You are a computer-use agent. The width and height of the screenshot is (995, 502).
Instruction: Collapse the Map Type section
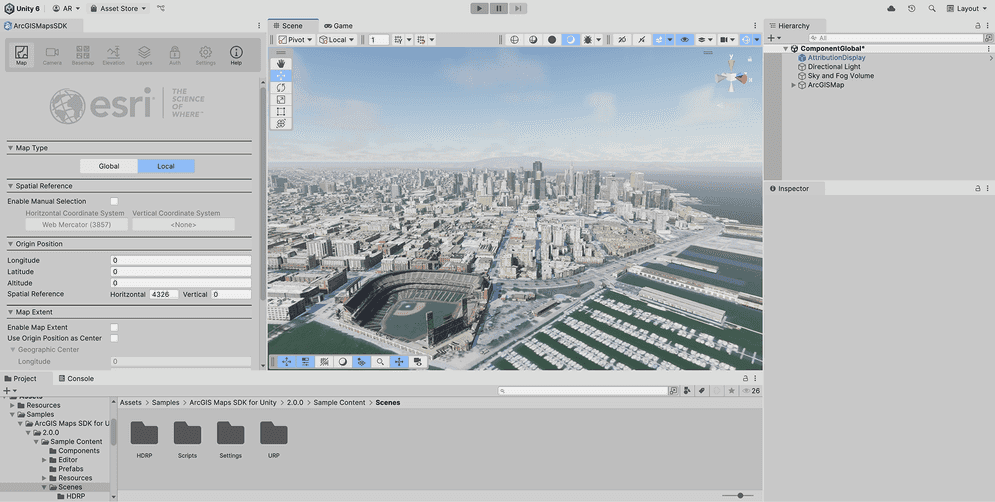(10, 148)
